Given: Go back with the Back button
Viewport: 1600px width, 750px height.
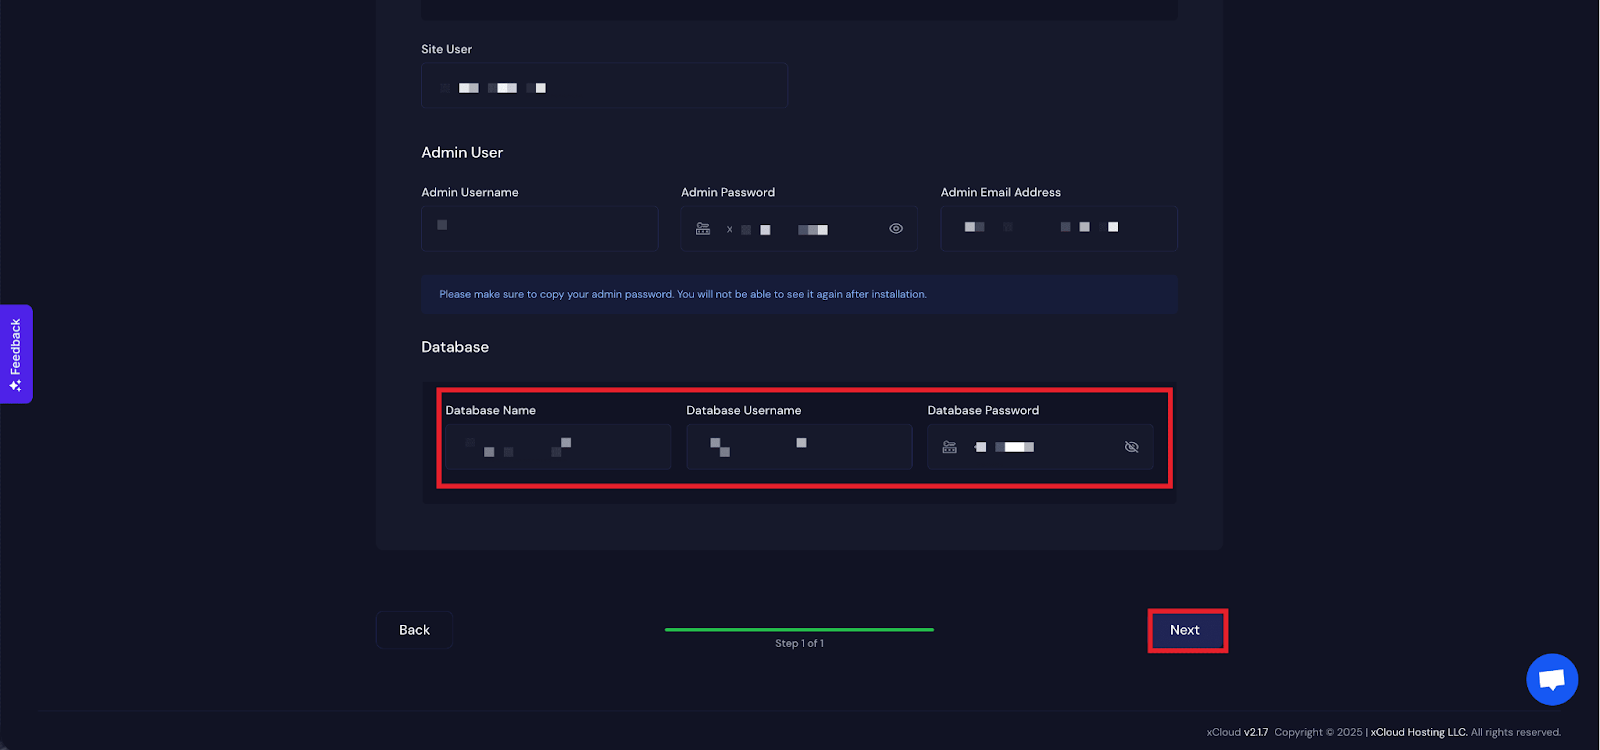Looking at the screenshot, I should click(414, 630).
